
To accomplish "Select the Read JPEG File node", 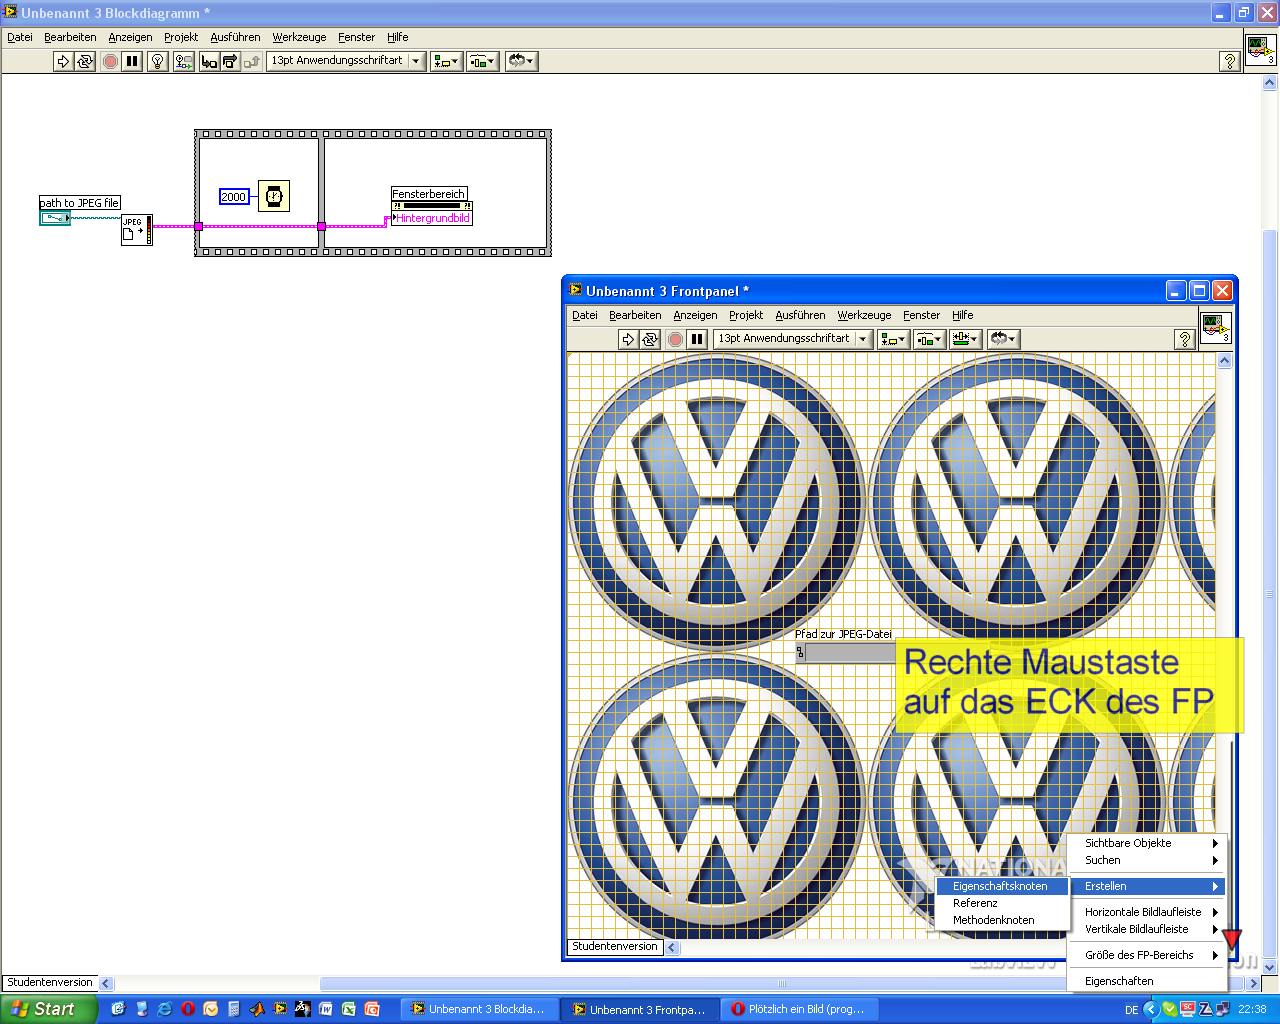I will click(x=137, y=230).
